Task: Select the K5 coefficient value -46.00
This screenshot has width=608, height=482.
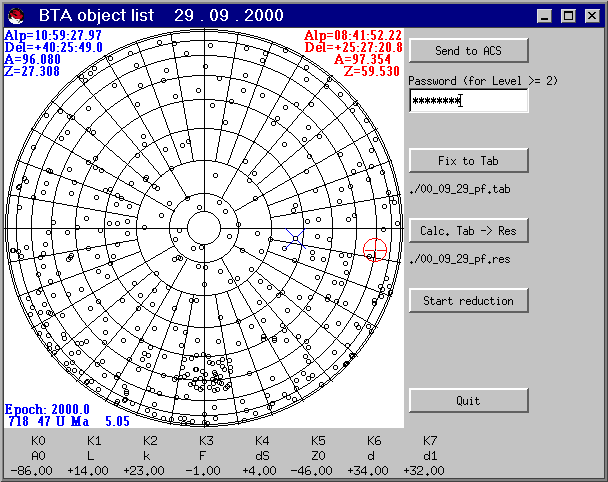Action: [318, 469]
